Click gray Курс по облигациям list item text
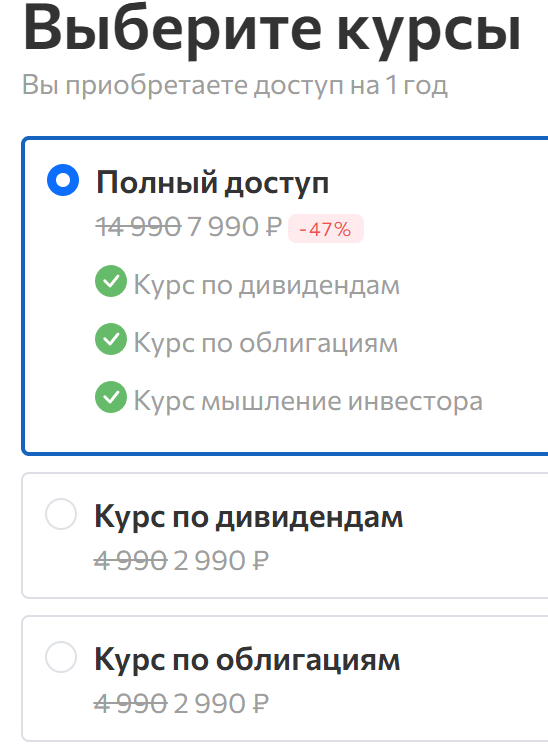This screenshot has width=548, height=748. 266,343
